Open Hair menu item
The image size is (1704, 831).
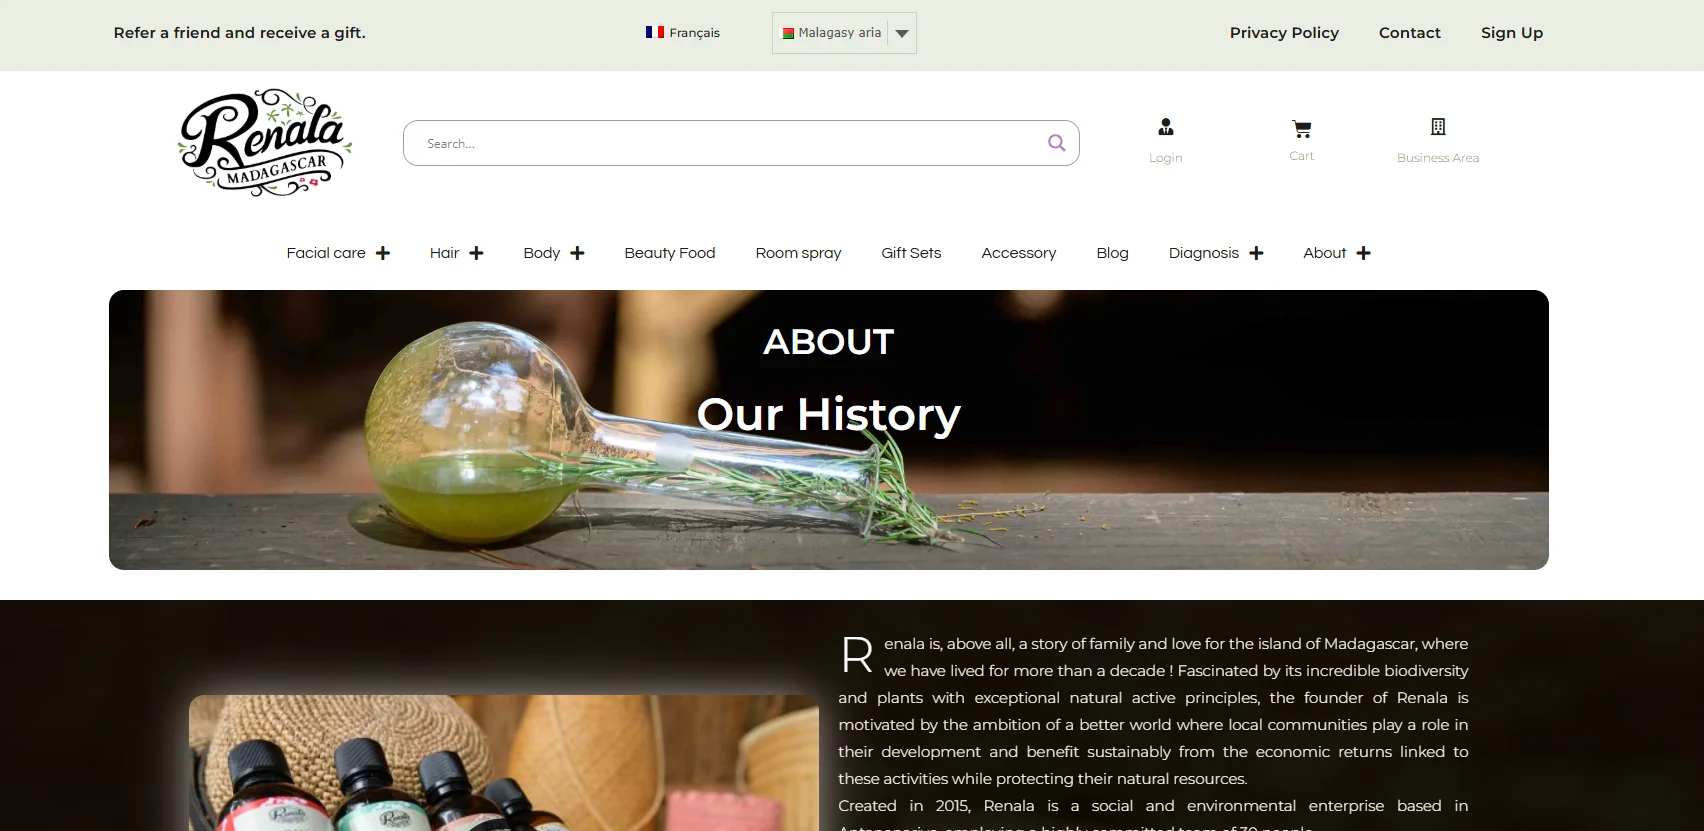(444, 253)
